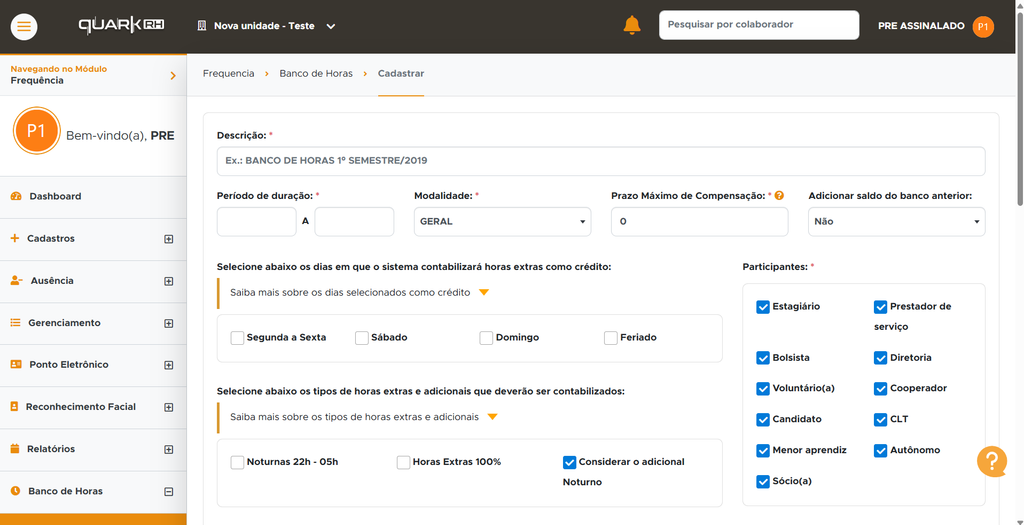1024x525 pixels.
Task: Expand the Relatórios submenu
Action: [168, 449]
